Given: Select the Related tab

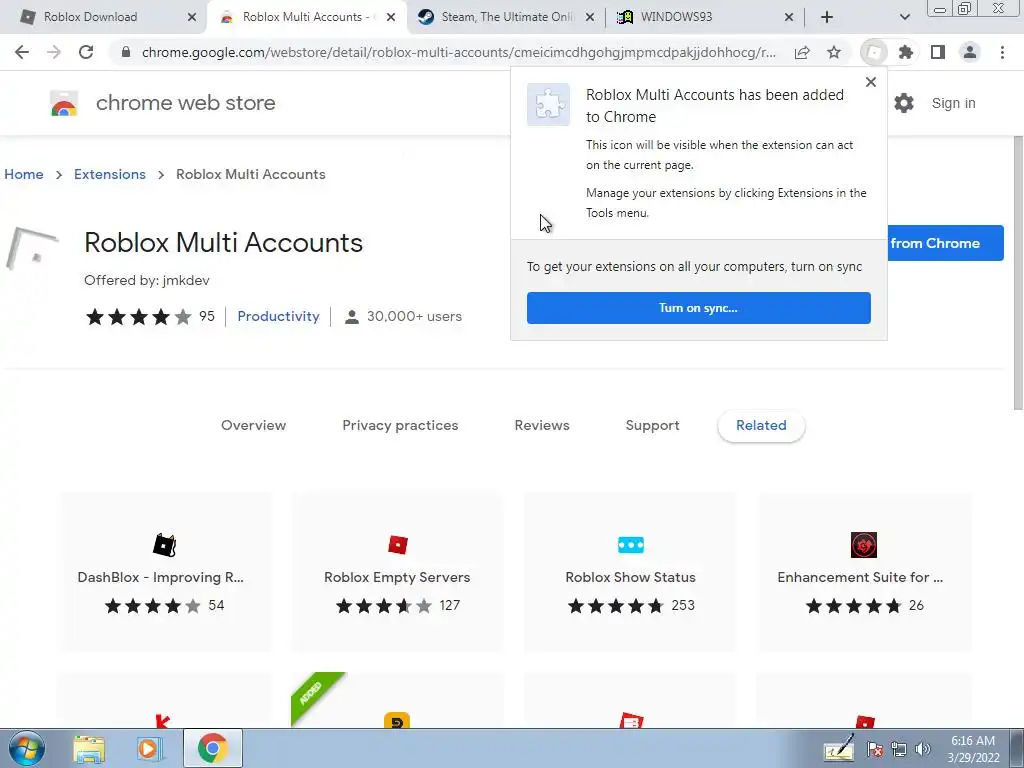Looking at the screenshot, I should point(761,425).
